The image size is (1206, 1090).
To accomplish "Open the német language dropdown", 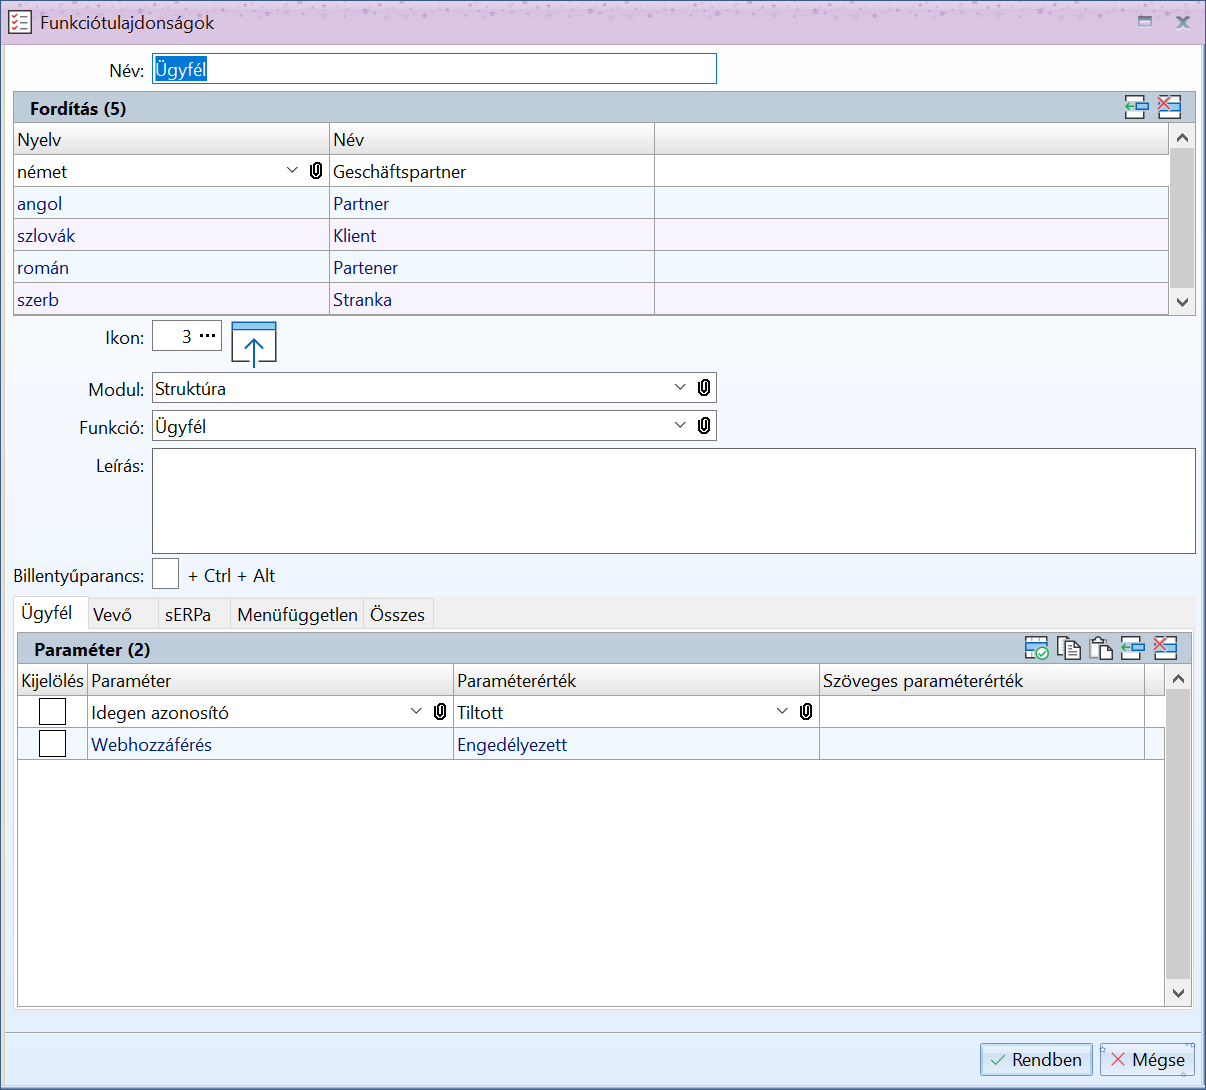I will [292, 171].
